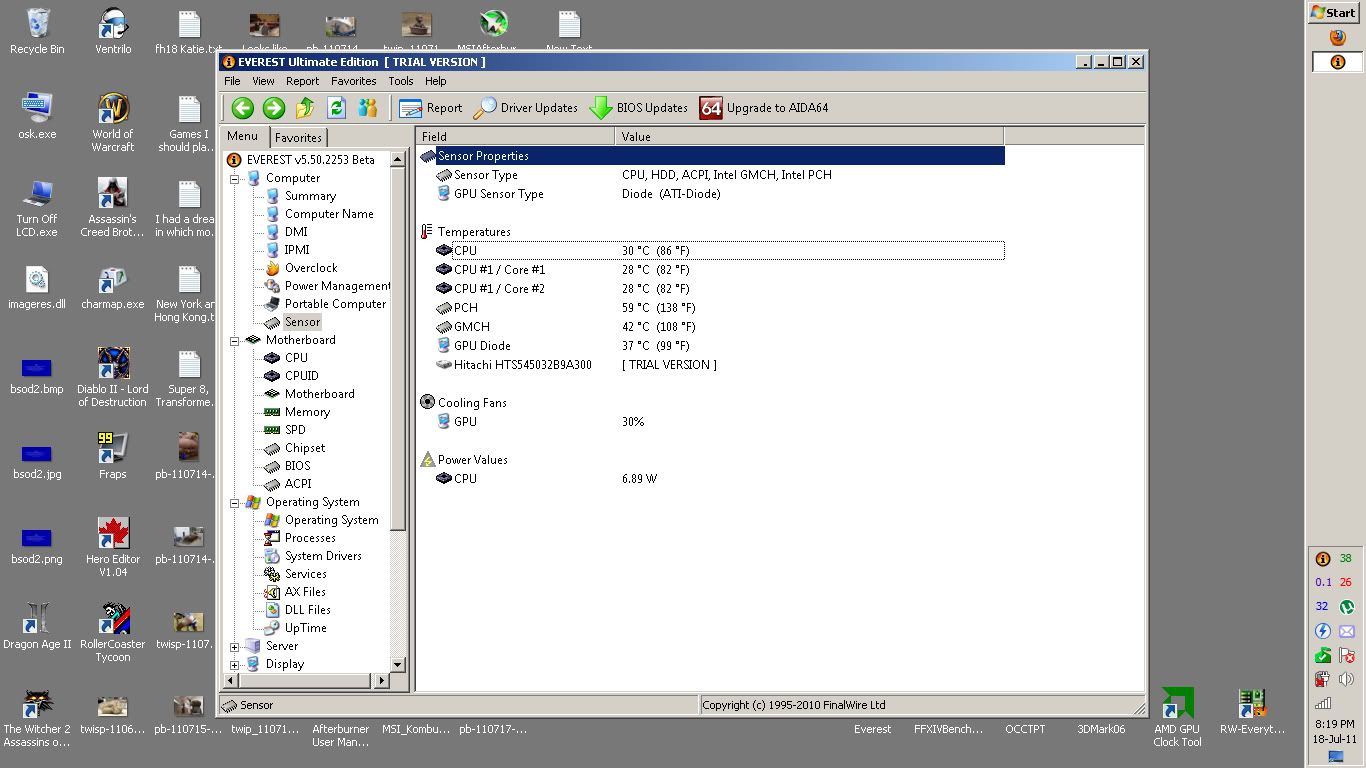1366x768 pixels.
Task: Select the AMD GPU Clock Tool shortcut
Action: (1177, 718)
